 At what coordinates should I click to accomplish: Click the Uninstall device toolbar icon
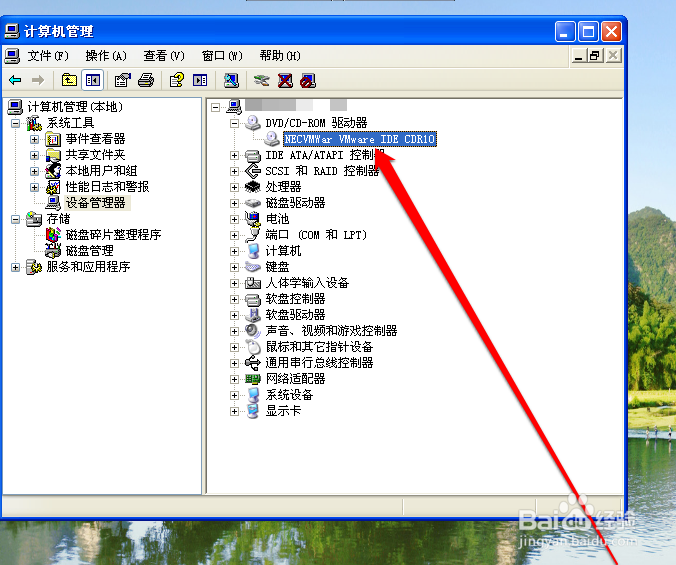click(285, 80)
